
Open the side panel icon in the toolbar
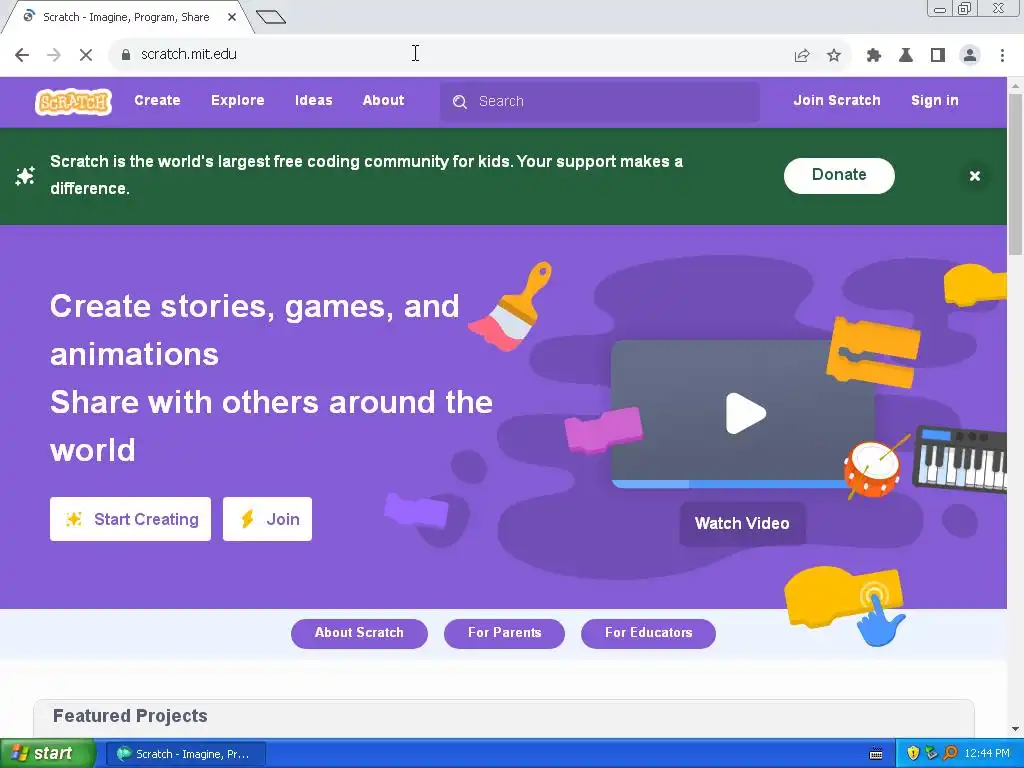coord(938,56)
